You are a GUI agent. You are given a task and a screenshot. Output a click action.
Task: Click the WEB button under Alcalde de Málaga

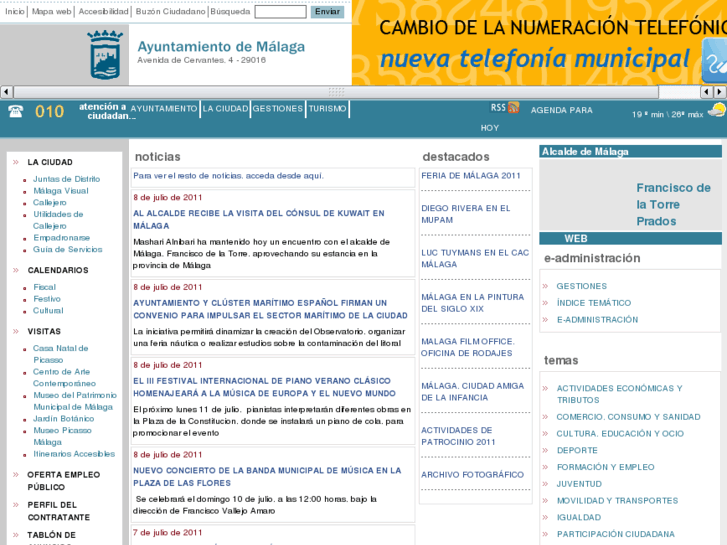(x=576, y=238)
